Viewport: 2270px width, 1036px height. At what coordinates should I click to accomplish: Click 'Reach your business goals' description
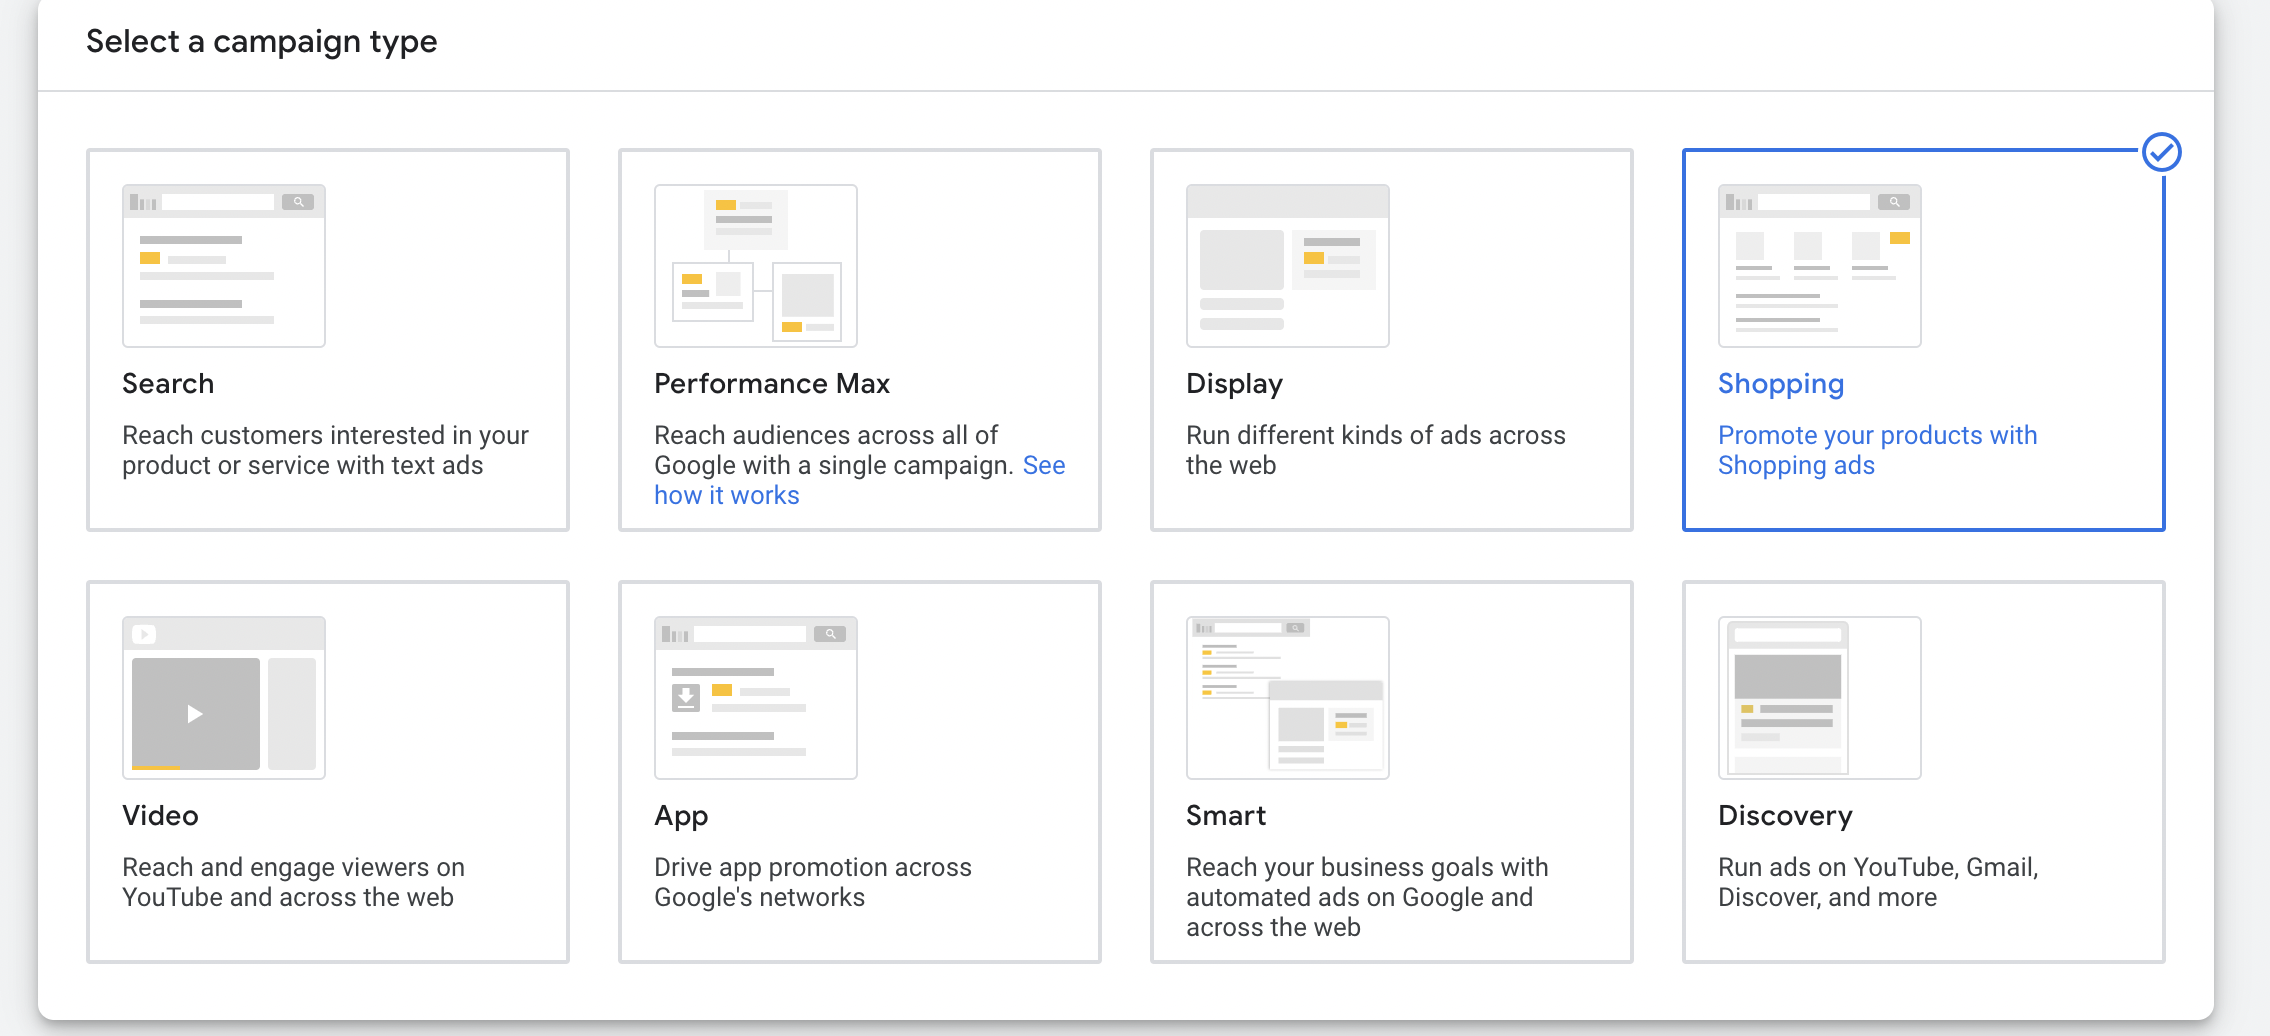coord(1367,897)
